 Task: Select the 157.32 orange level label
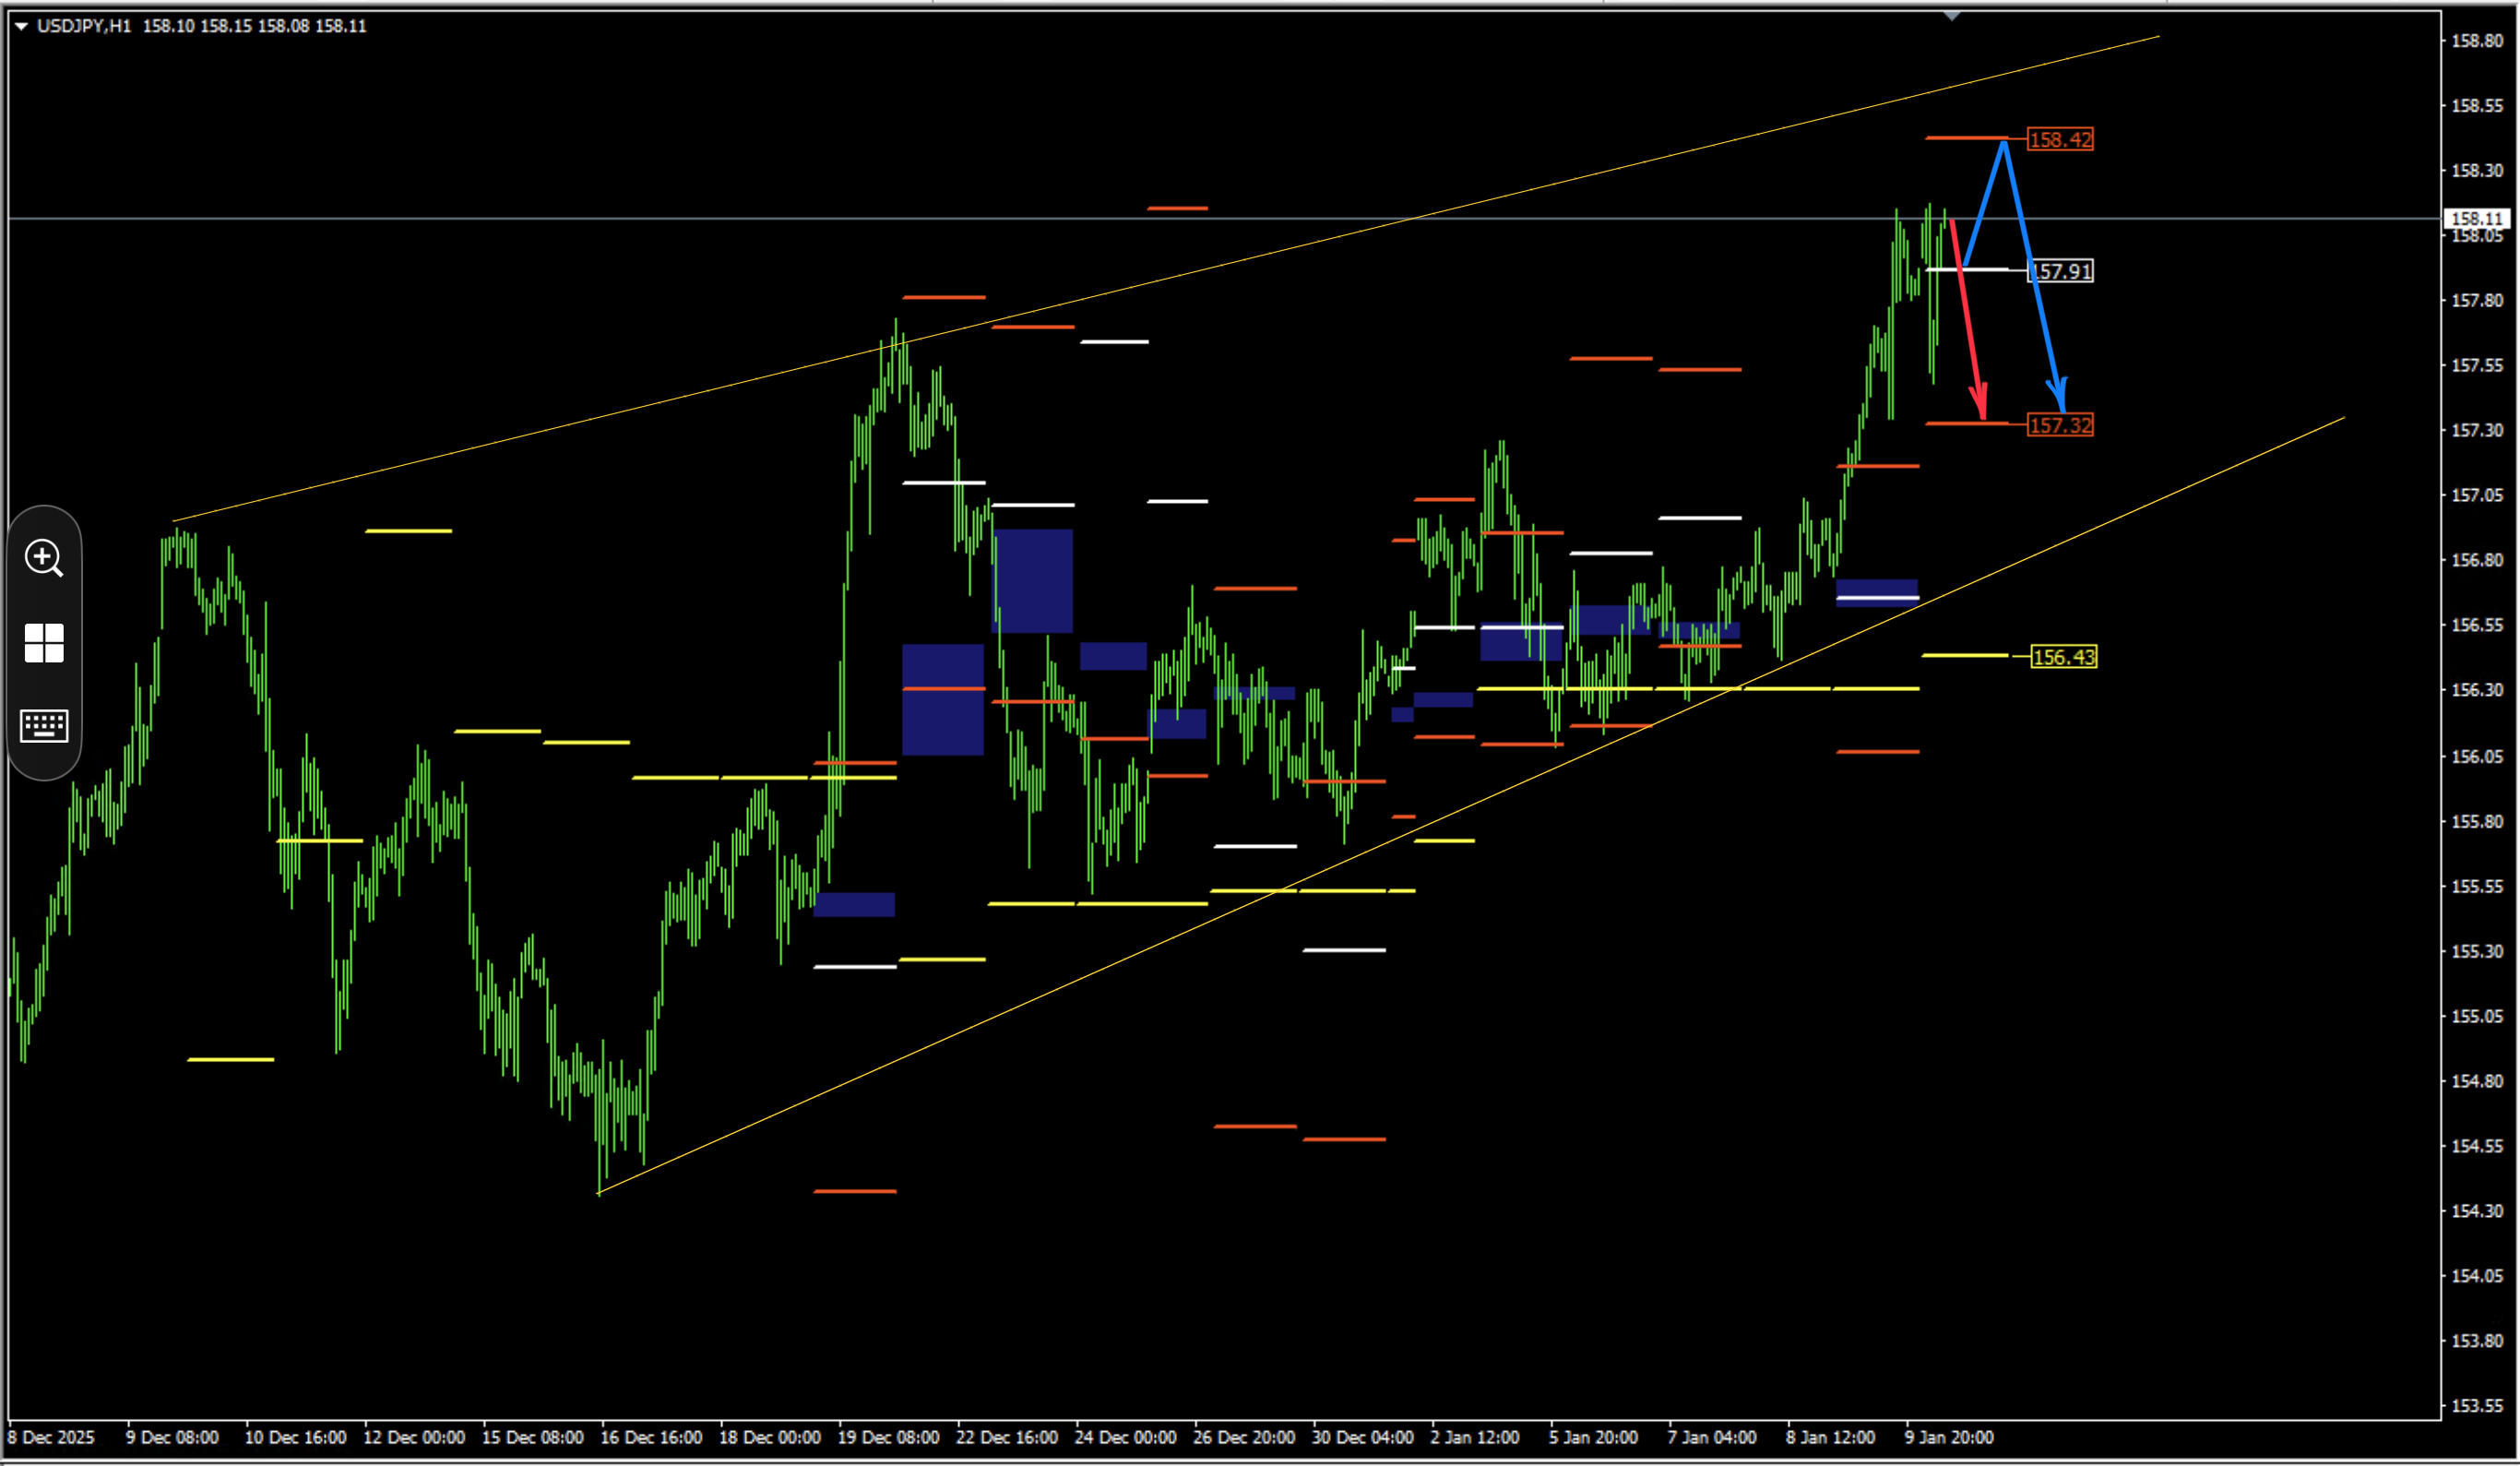pos(2060,425)
